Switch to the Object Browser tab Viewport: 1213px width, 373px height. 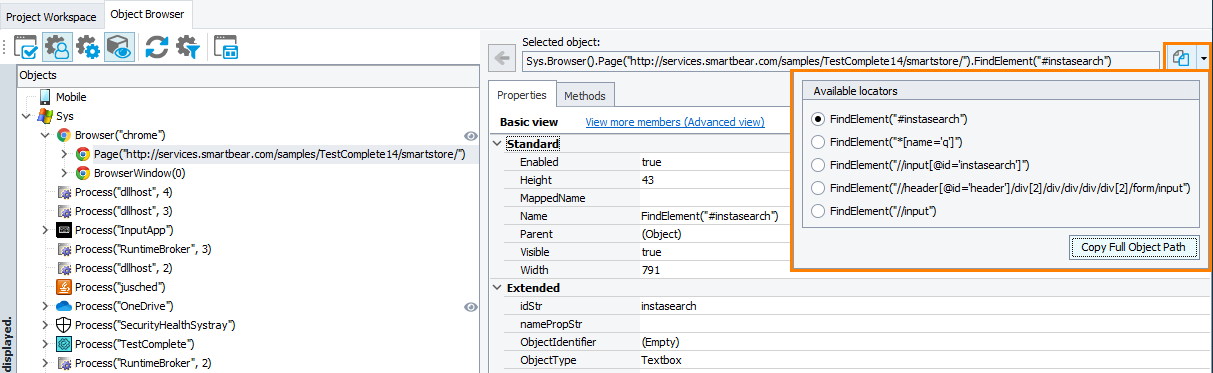coord(147,15)
